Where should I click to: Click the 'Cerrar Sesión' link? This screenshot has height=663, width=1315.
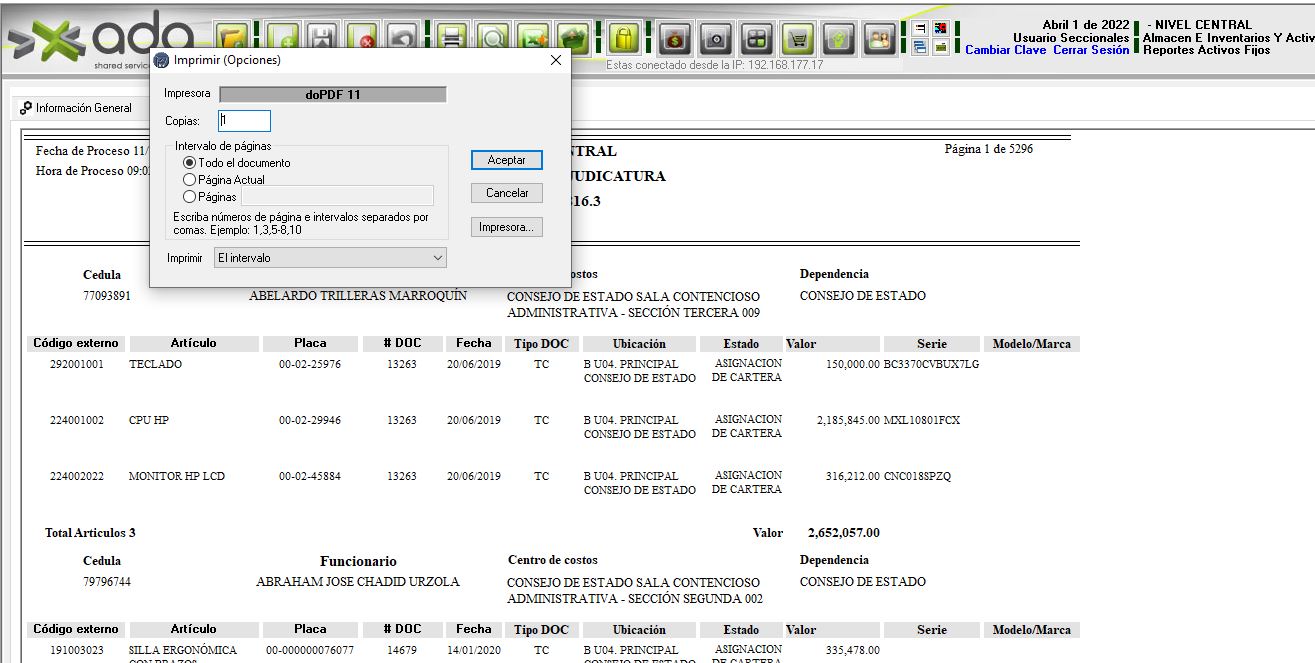coord(1091,50)
